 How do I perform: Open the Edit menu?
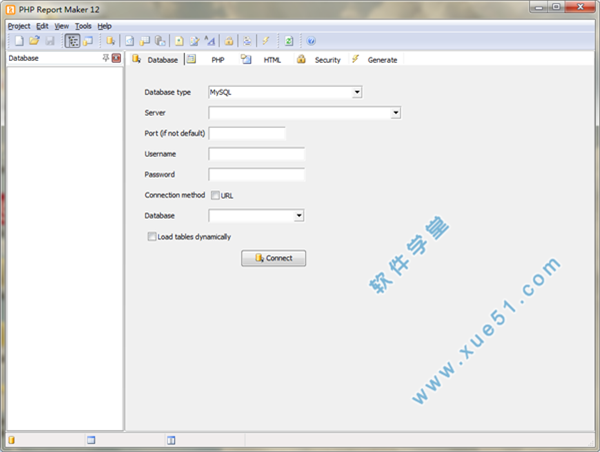click(x=42, y=26)
